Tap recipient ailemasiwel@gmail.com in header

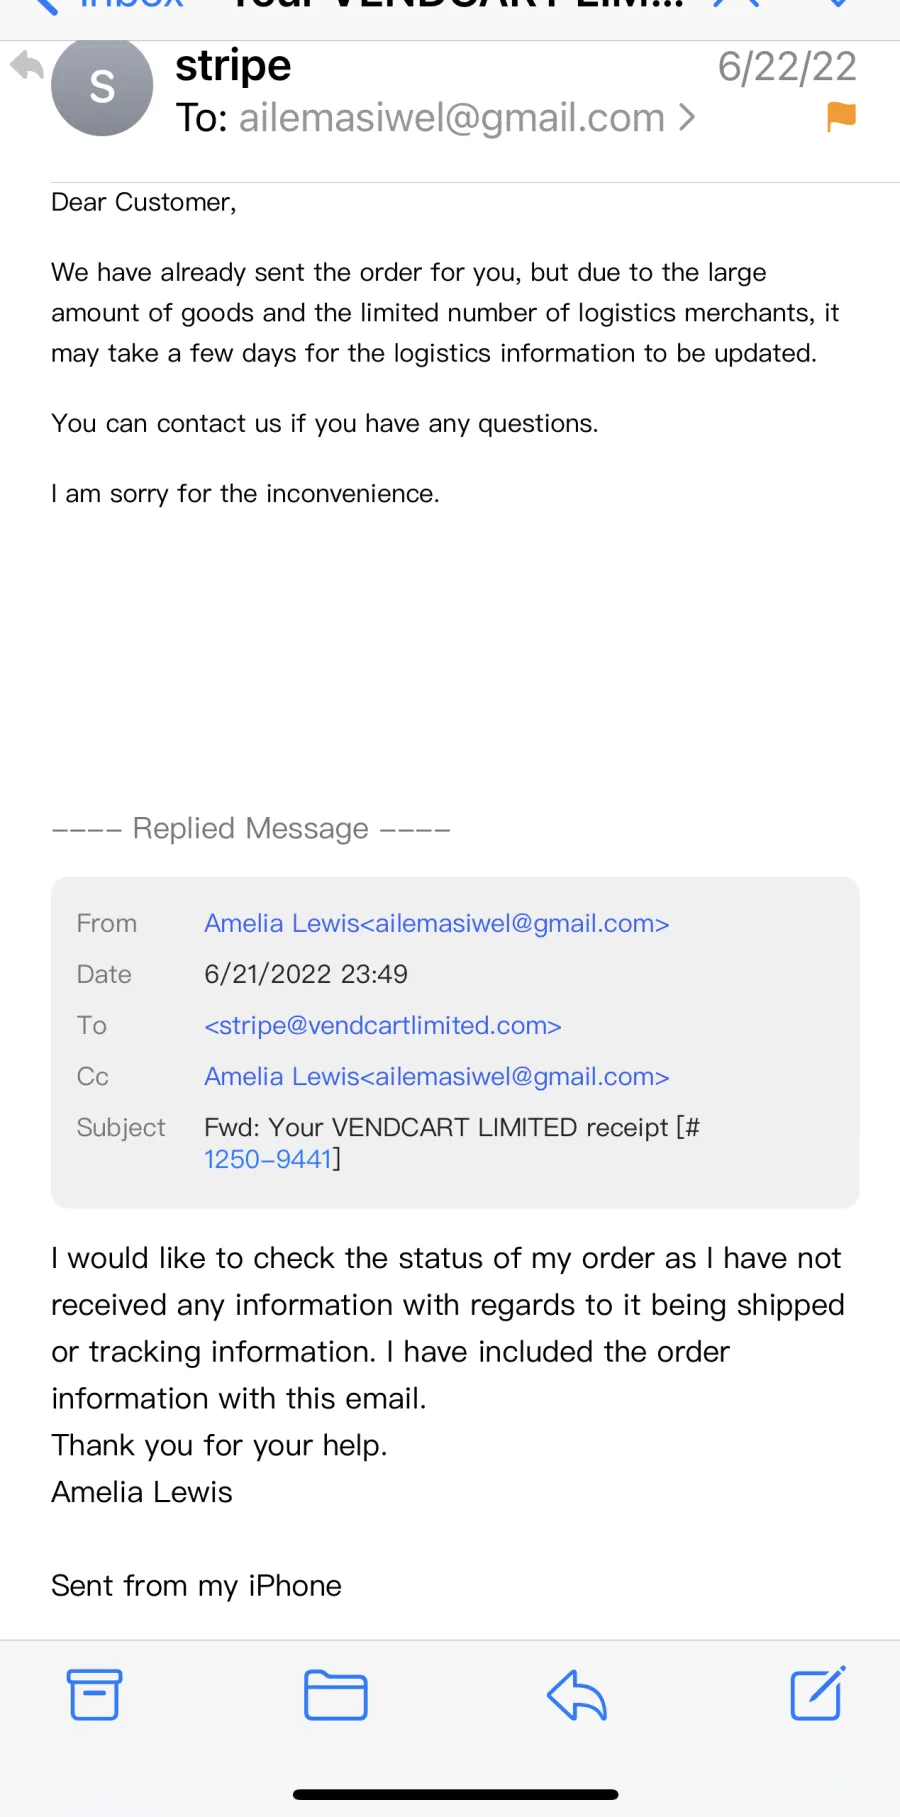coord(452,118)
